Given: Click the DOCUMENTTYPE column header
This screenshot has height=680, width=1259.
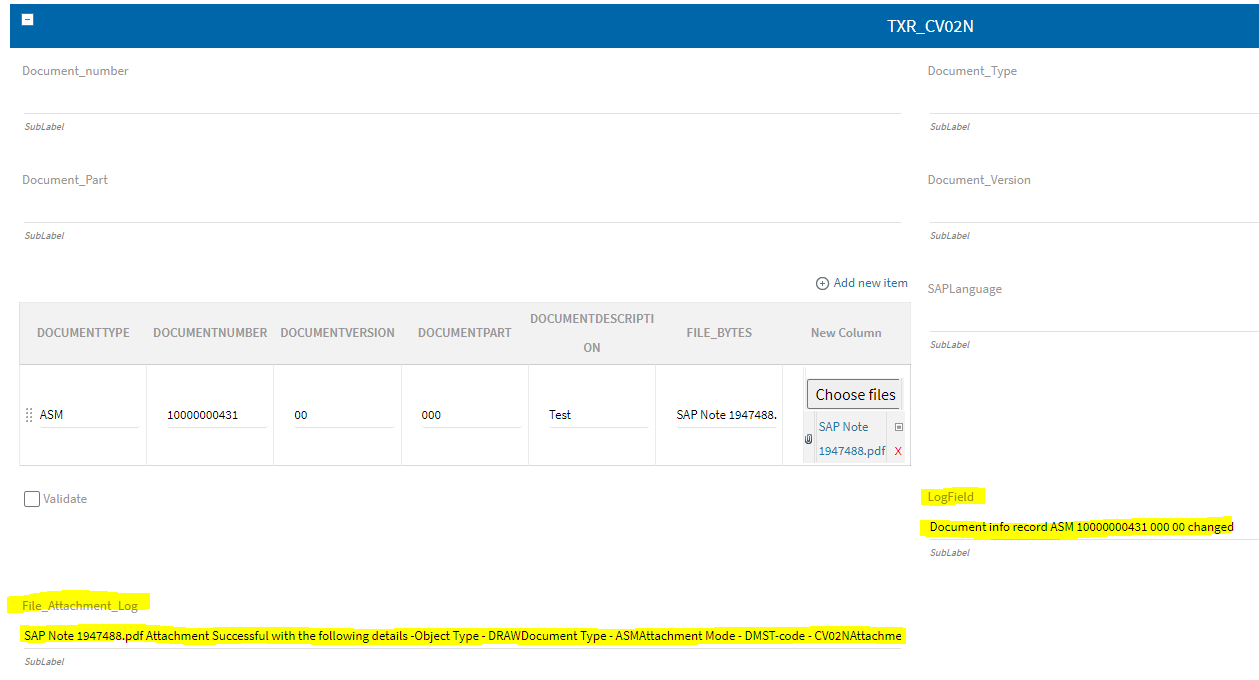Looking at the screenshot, I should click(x=83, y=333).
